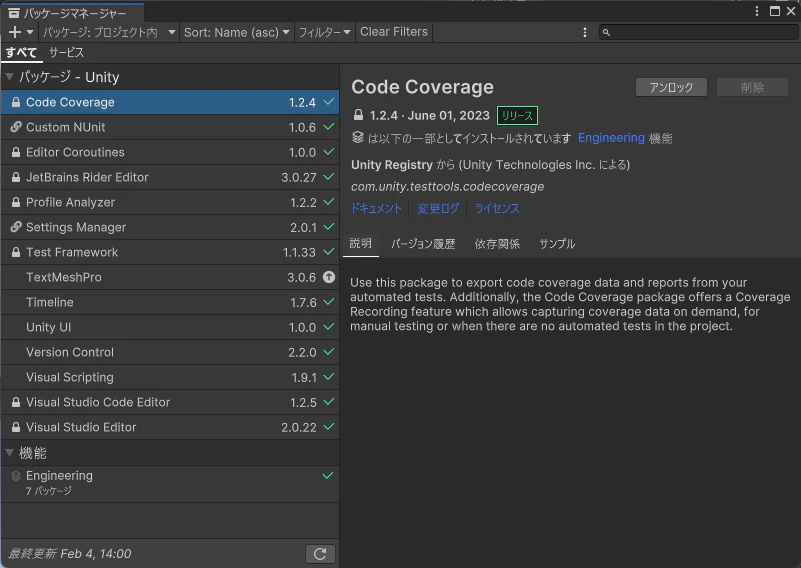Click the 最終更新 Feb 4, 14:00 status text
801x568 pixels.
(x=70, y=554)
